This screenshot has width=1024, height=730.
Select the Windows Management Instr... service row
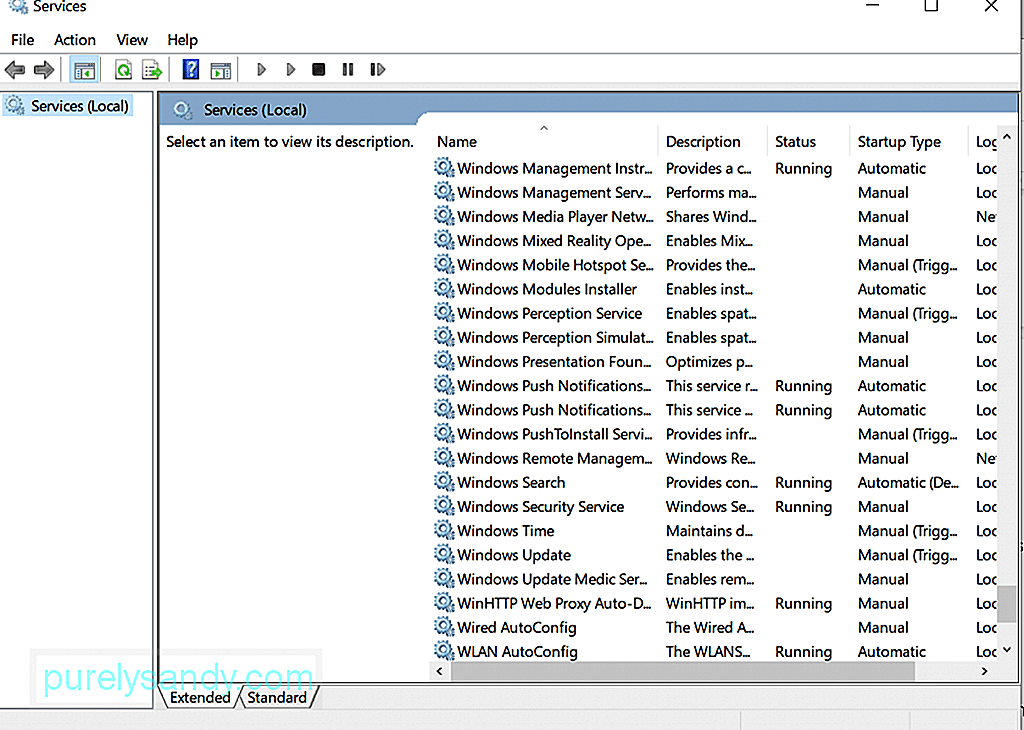(x=714, y=168)
